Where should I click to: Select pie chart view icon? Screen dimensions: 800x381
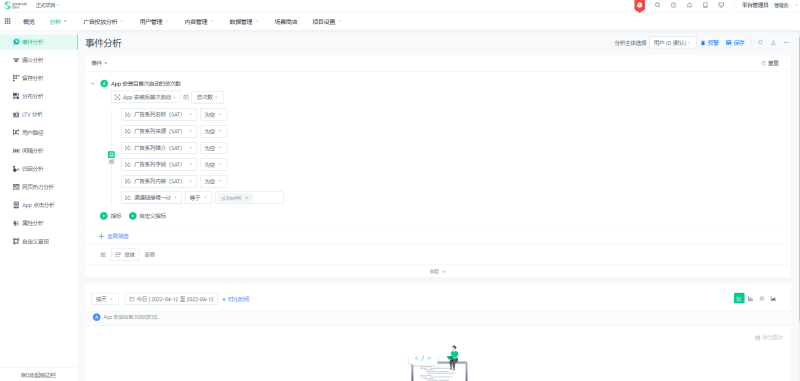pyautogui.click(x=762, y=299)
